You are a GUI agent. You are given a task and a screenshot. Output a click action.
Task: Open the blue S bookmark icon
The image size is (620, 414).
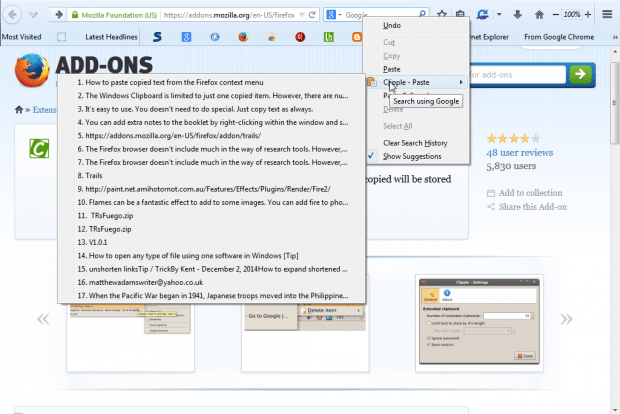point(157,37)
